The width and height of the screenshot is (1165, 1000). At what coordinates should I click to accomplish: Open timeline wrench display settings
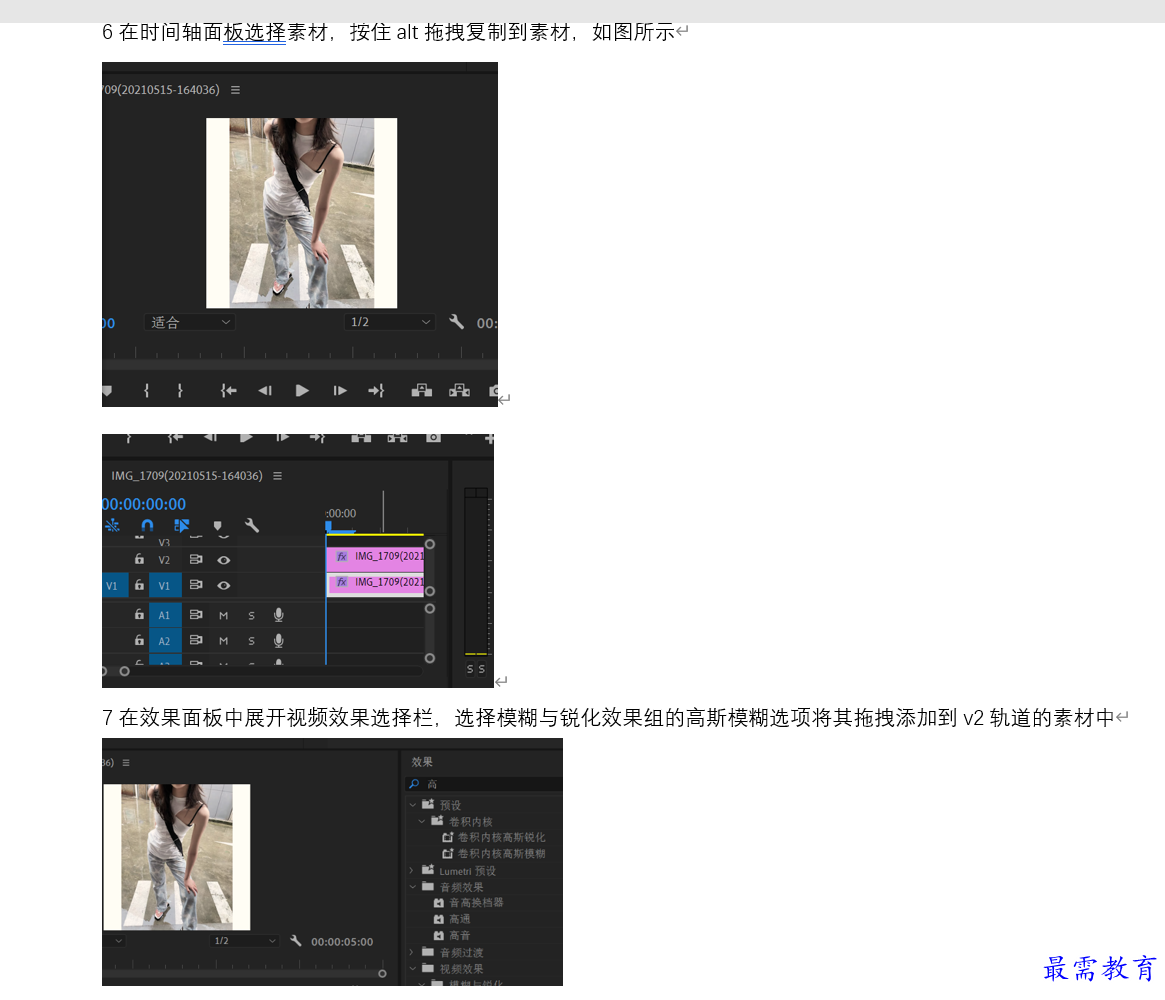pyautogui.click(x=252, y=525)
